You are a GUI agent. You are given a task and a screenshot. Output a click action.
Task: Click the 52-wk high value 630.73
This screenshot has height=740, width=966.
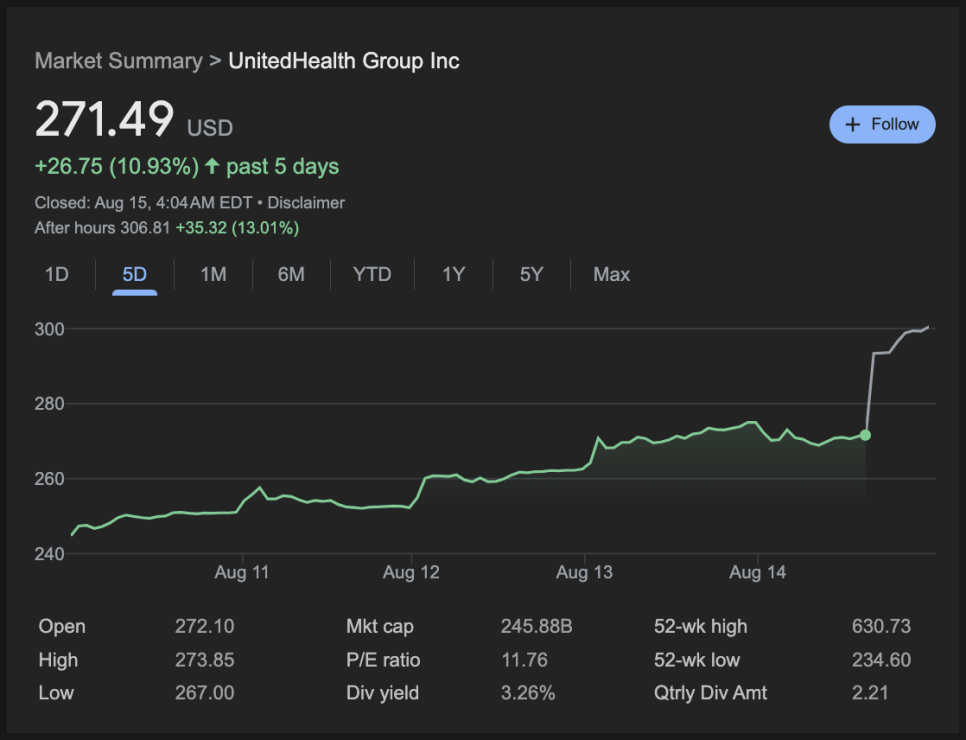coord(881,626)
